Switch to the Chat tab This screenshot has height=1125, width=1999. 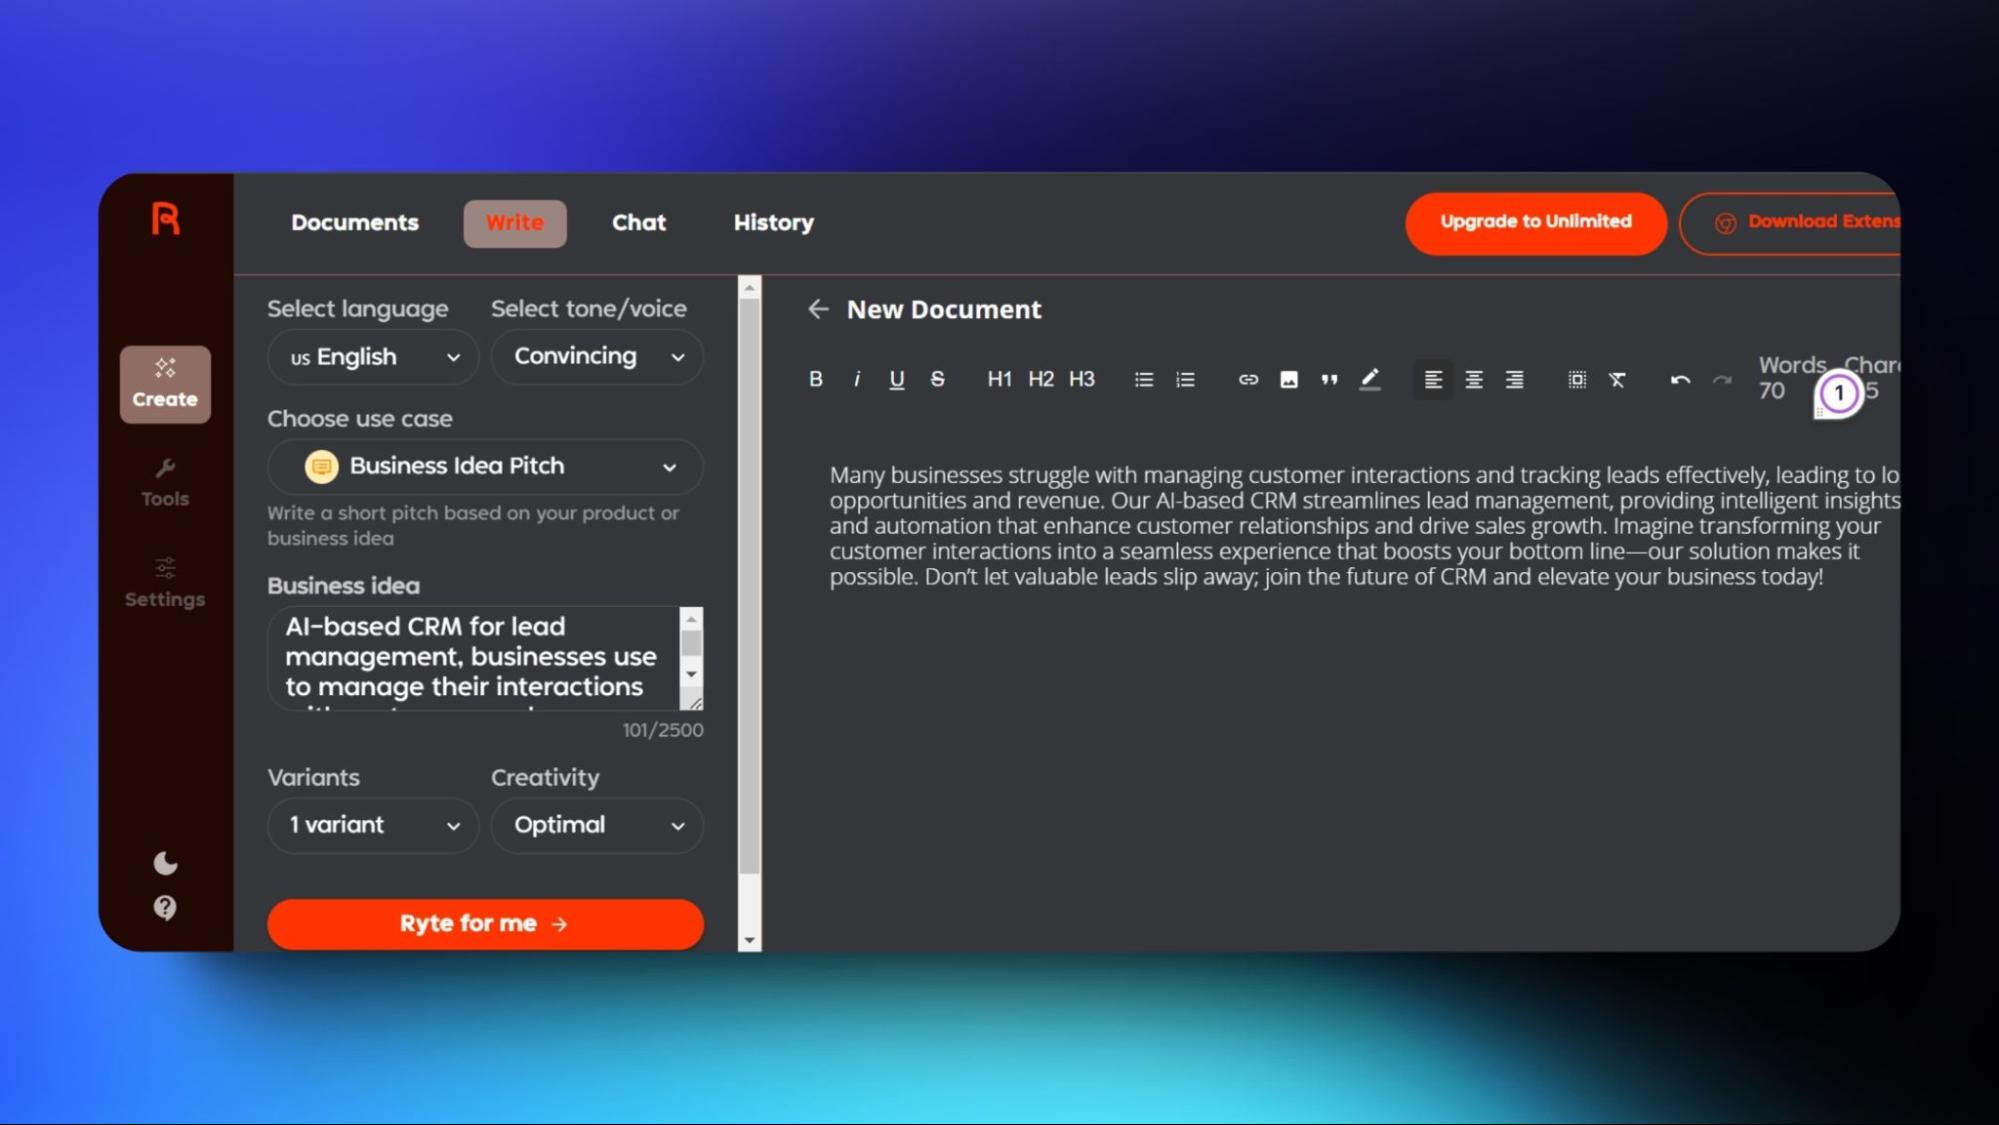point(638,221)
